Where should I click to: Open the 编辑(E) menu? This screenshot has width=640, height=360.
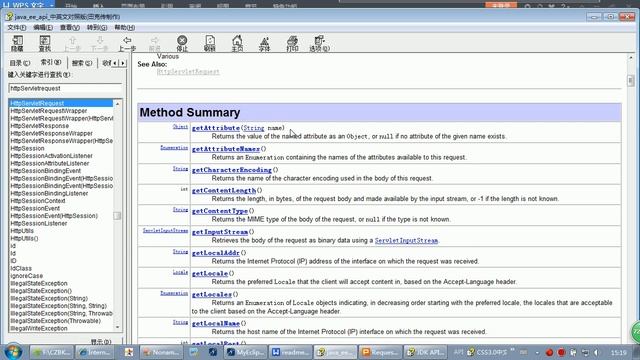(43, 27)
